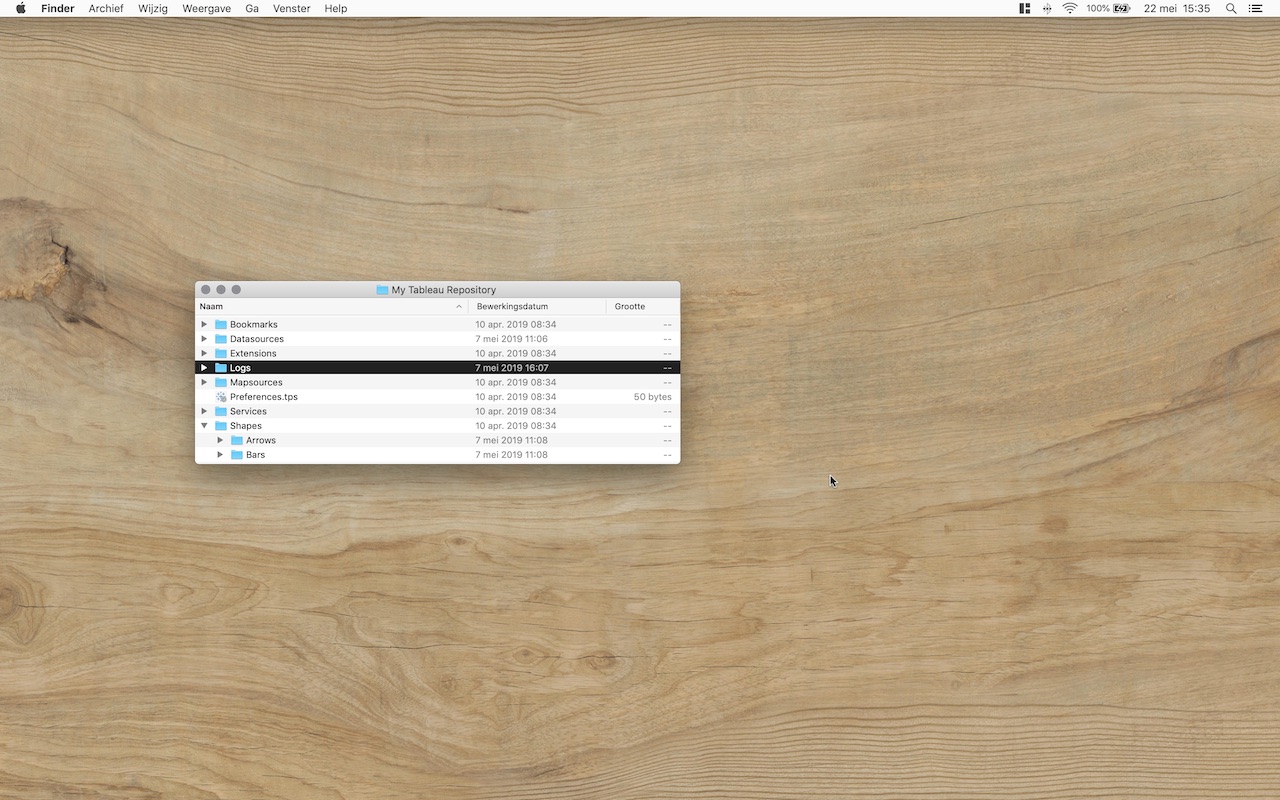Open the Weergave menu

click(x=206, y=8)
